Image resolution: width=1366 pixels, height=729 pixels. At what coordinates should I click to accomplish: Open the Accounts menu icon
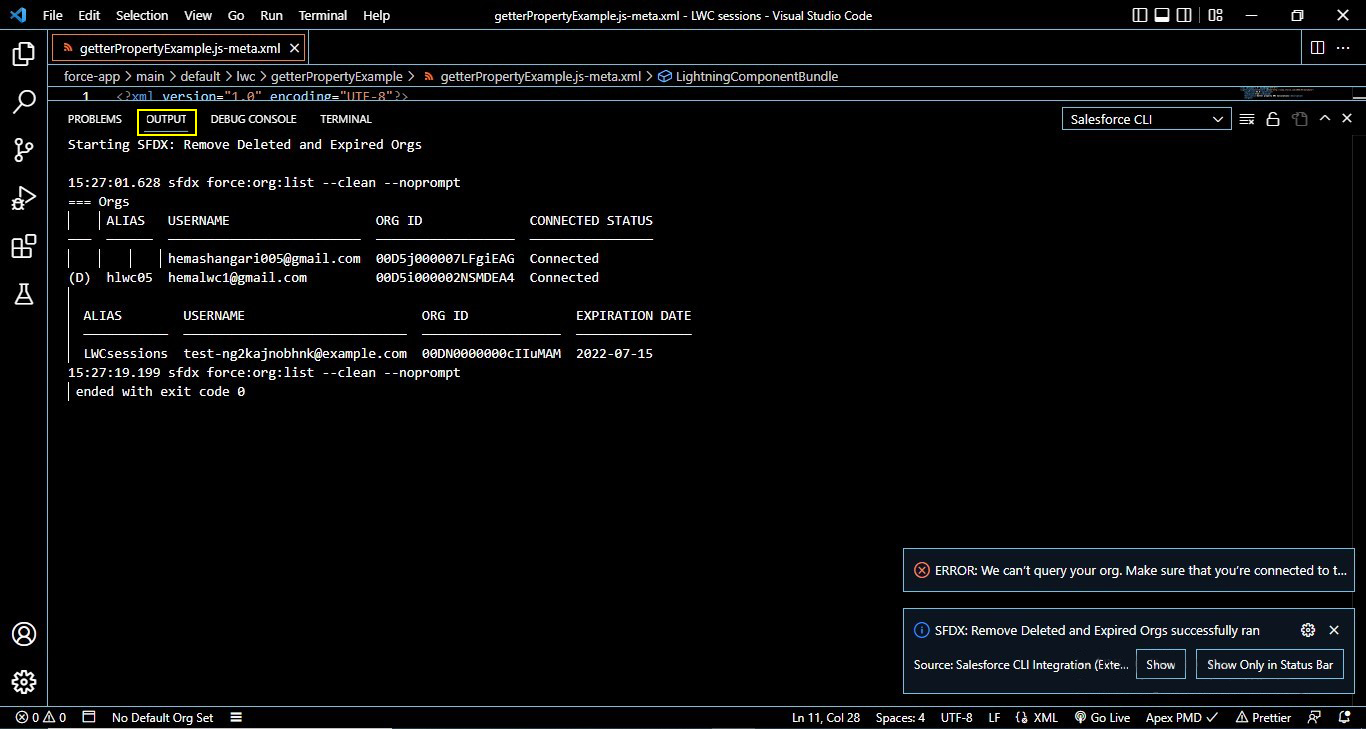[24, 634]
